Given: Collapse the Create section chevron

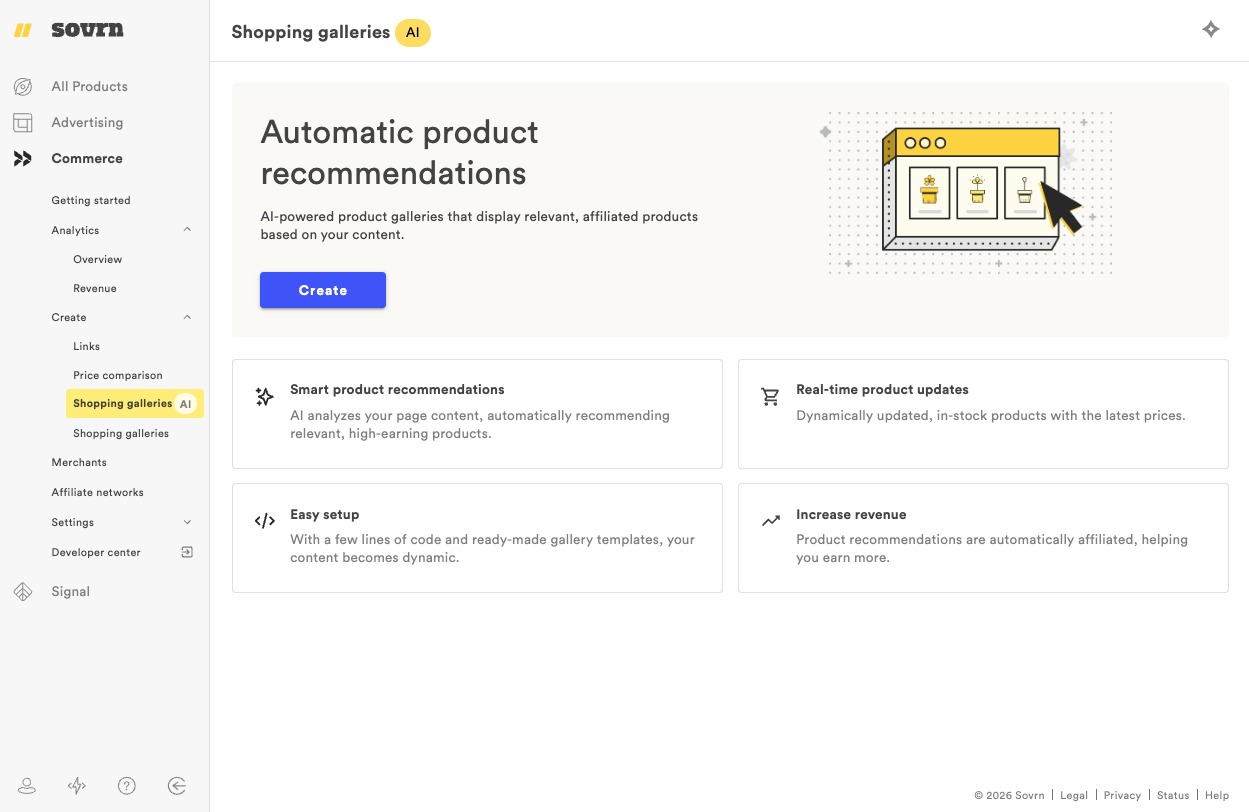Looking at the screenshot, I should [x=187, y=316].
